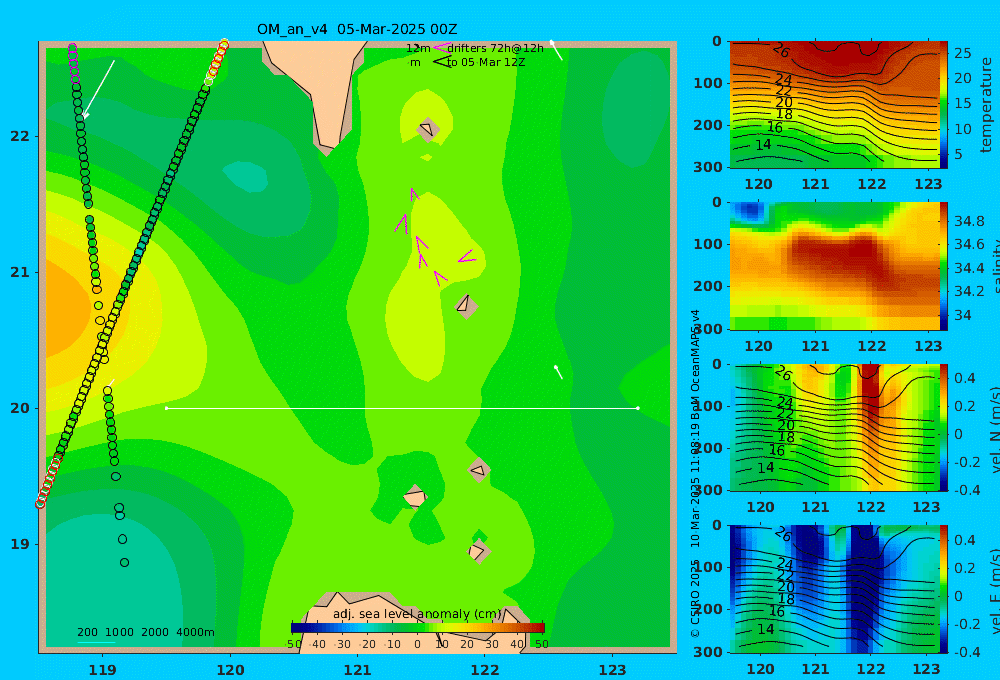
Task: Click the '26' contour label in the temperature panel
Action: 781,50
